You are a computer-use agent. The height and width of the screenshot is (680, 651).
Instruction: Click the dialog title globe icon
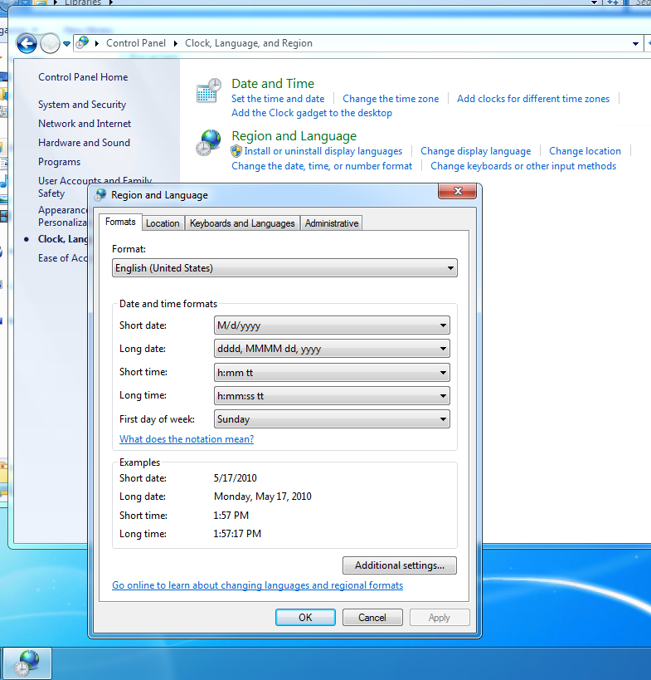point(101,195)
